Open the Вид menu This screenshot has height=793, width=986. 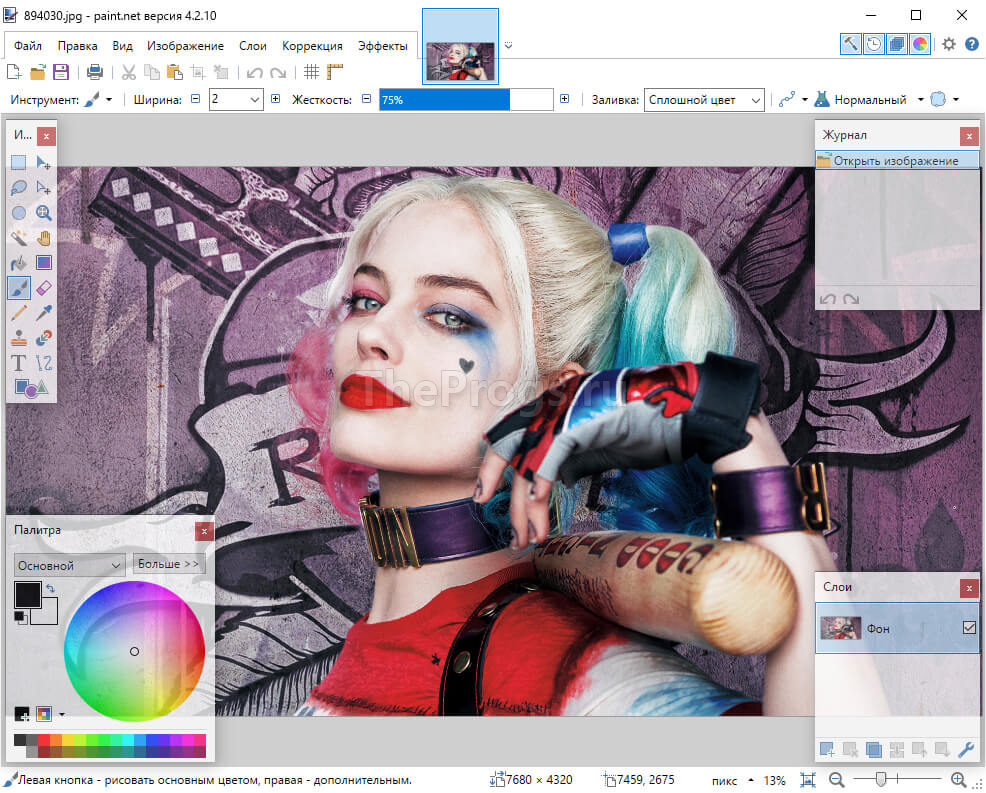coord(123,46)
